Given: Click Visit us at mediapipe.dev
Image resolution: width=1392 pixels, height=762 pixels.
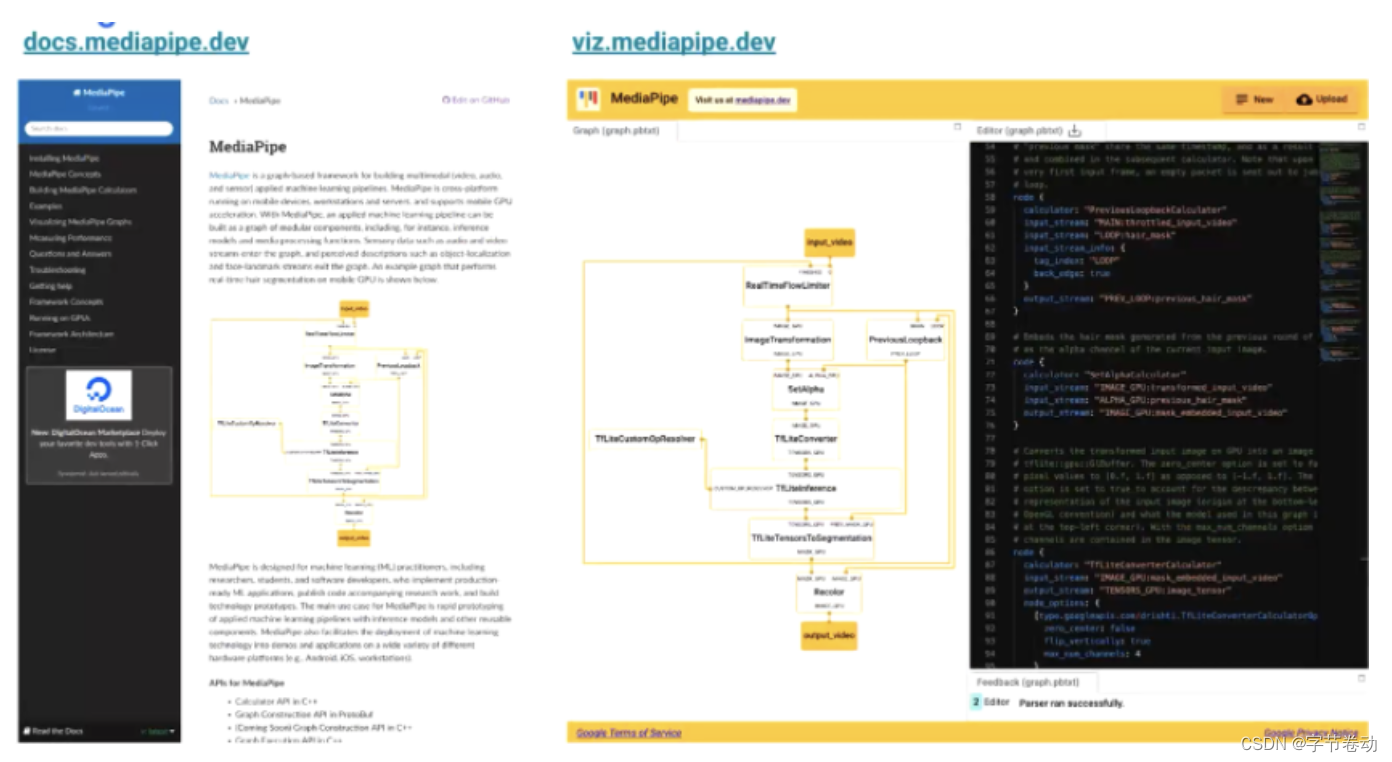Looking at the screenshot, I should (743, 100).
